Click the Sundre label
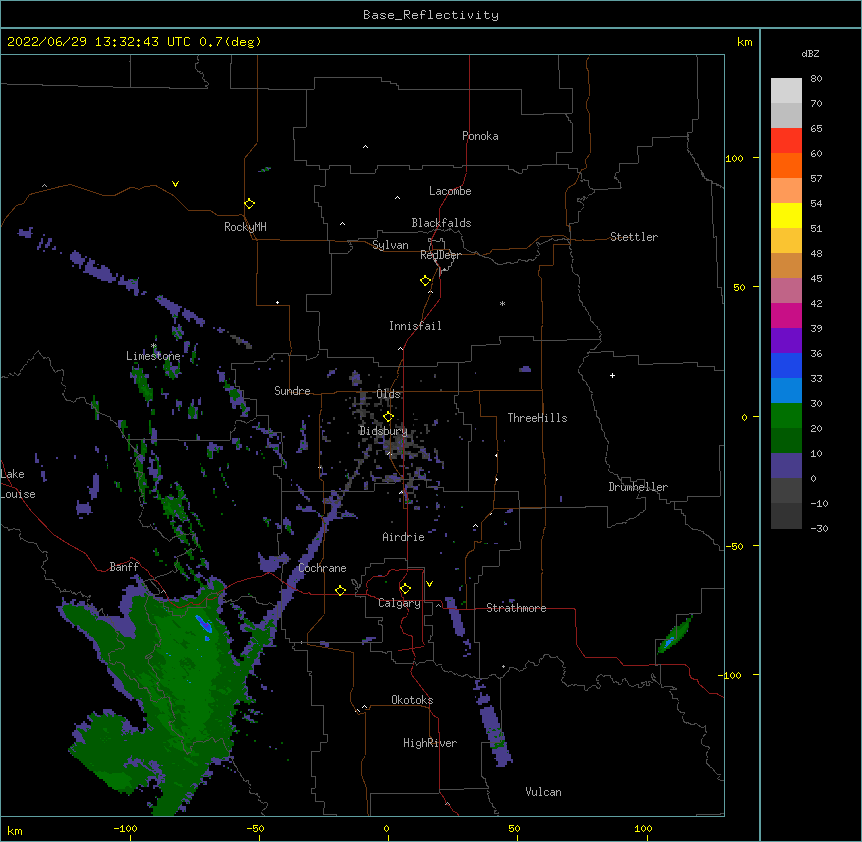Viewport: 862px width, 842px height. [292, 391]
